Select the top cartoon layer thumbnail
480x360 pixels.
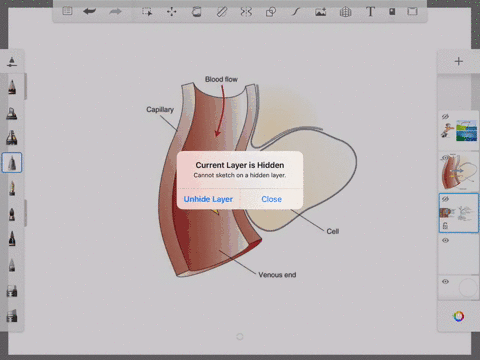[459, 131]
